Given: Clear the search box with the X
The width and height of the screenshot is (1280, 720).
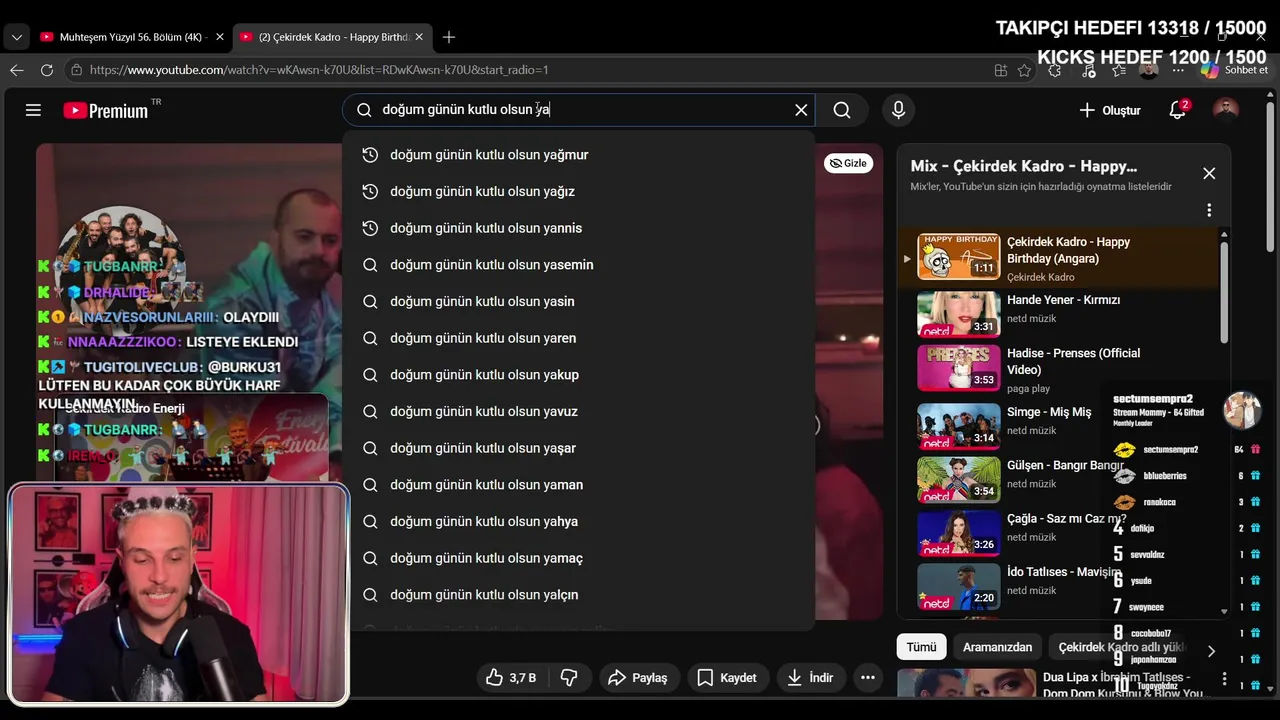Looking at the screenshot, I should click(801, 110).
